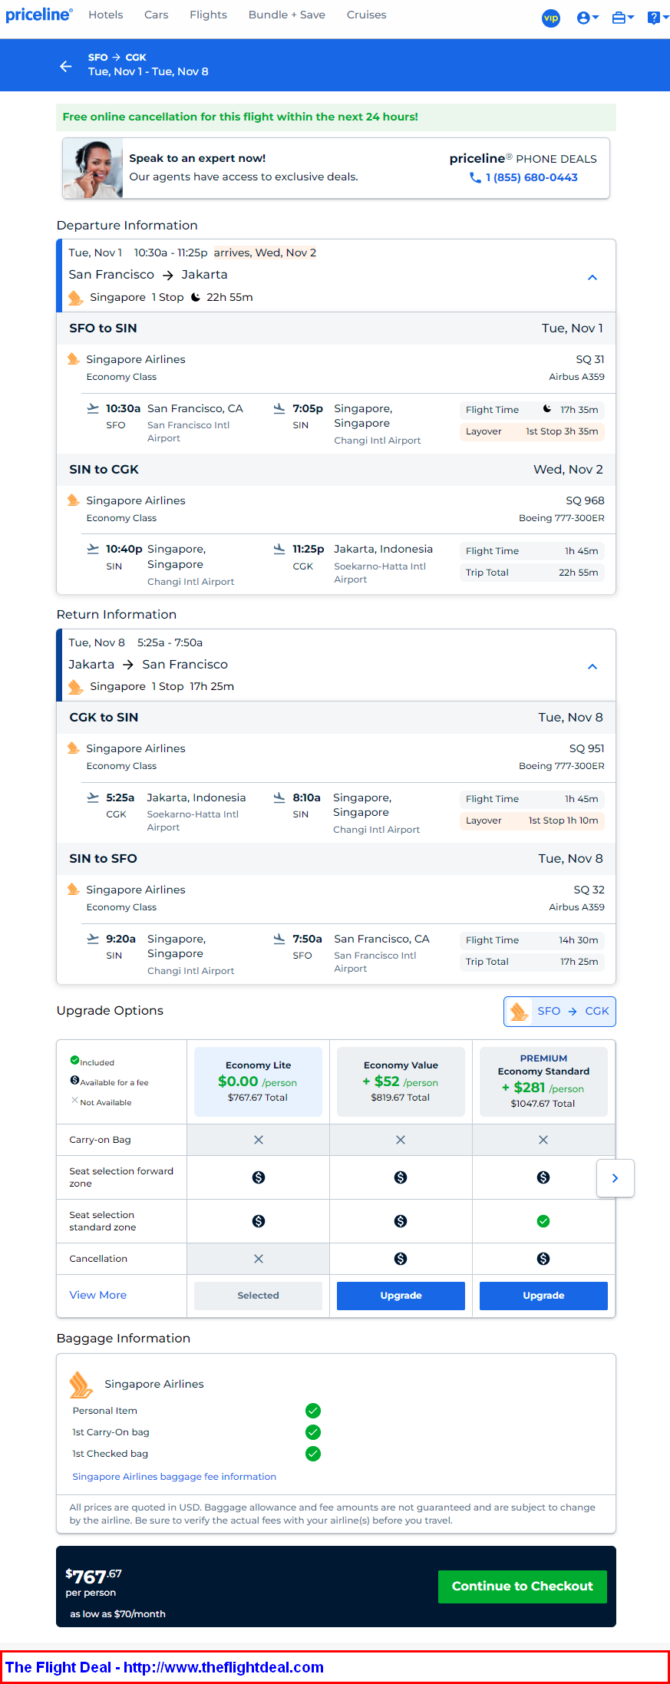Screen dimensions: 670x1684
Task: Collapse the Return Information details chevron
Action: 592,666
